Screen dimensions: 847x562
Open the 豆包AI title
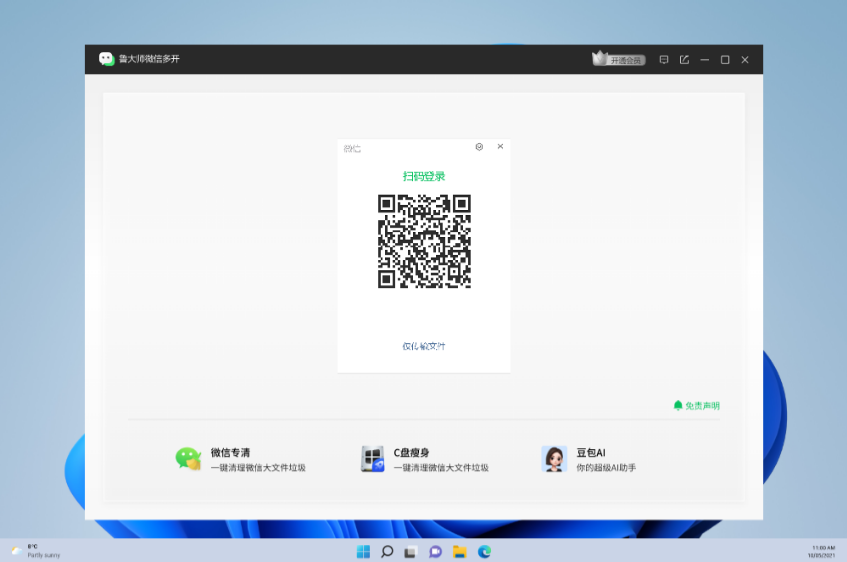(591, 452)
